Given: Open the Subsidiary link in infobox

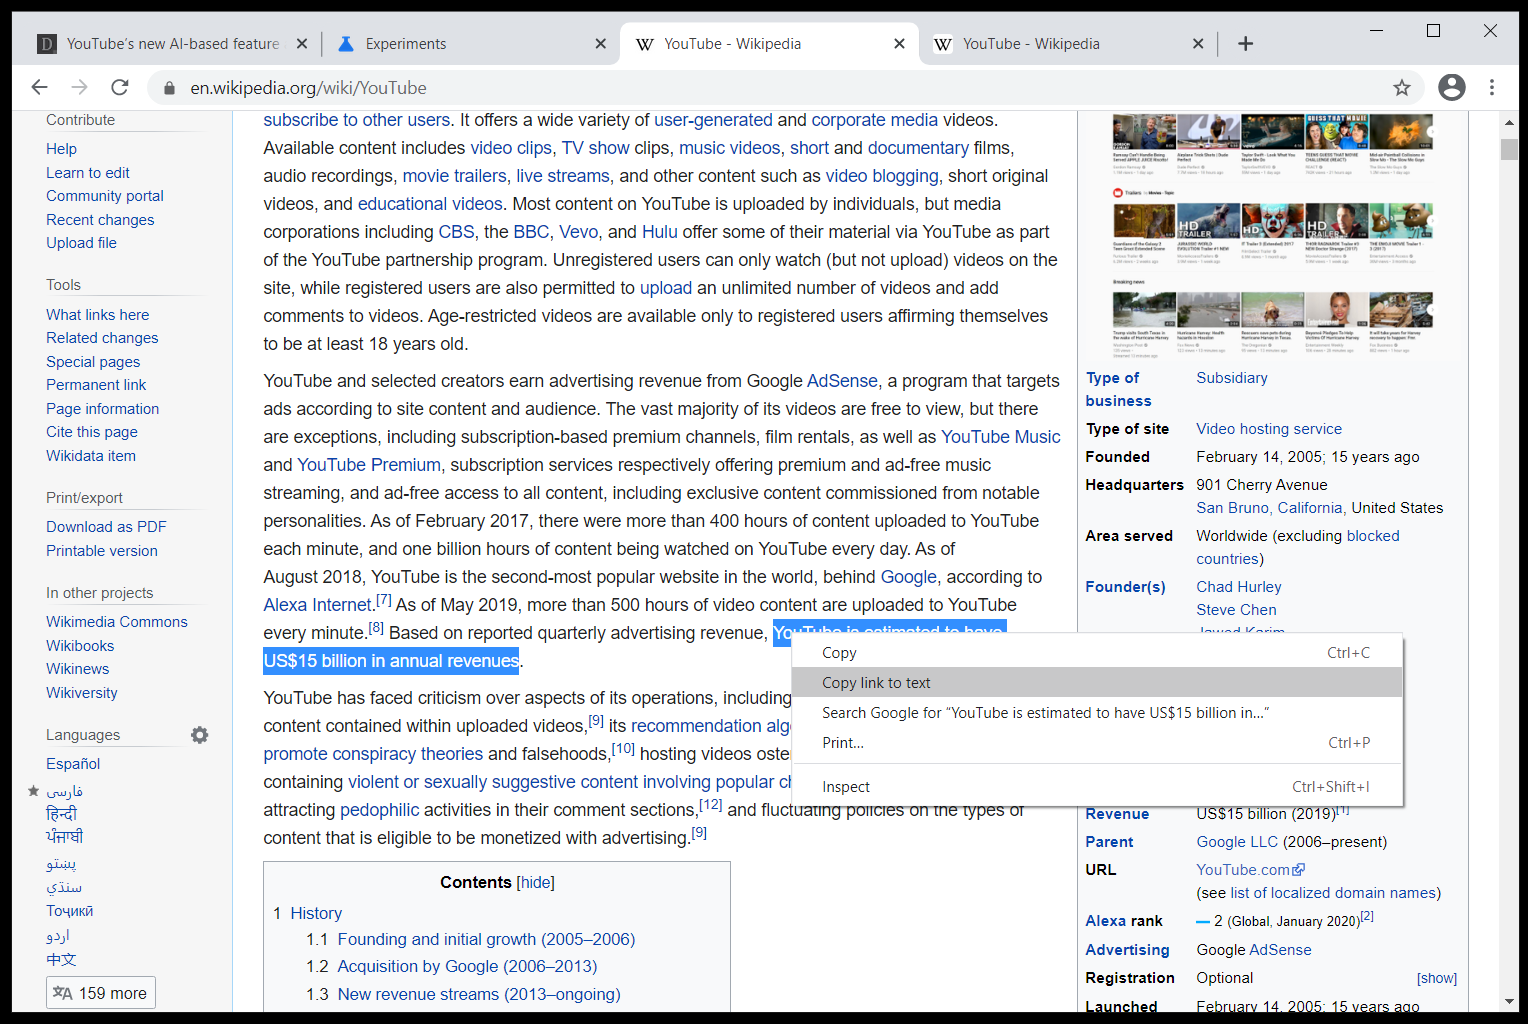Looking at the screenshot, I should [1232, 378].
